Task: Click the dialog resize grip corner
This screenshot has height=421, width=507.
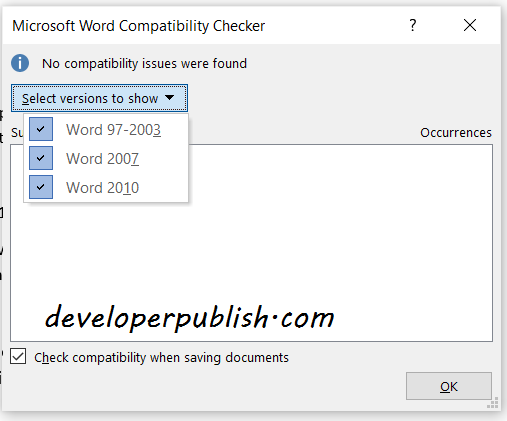Action: click(x=493, y=402)
